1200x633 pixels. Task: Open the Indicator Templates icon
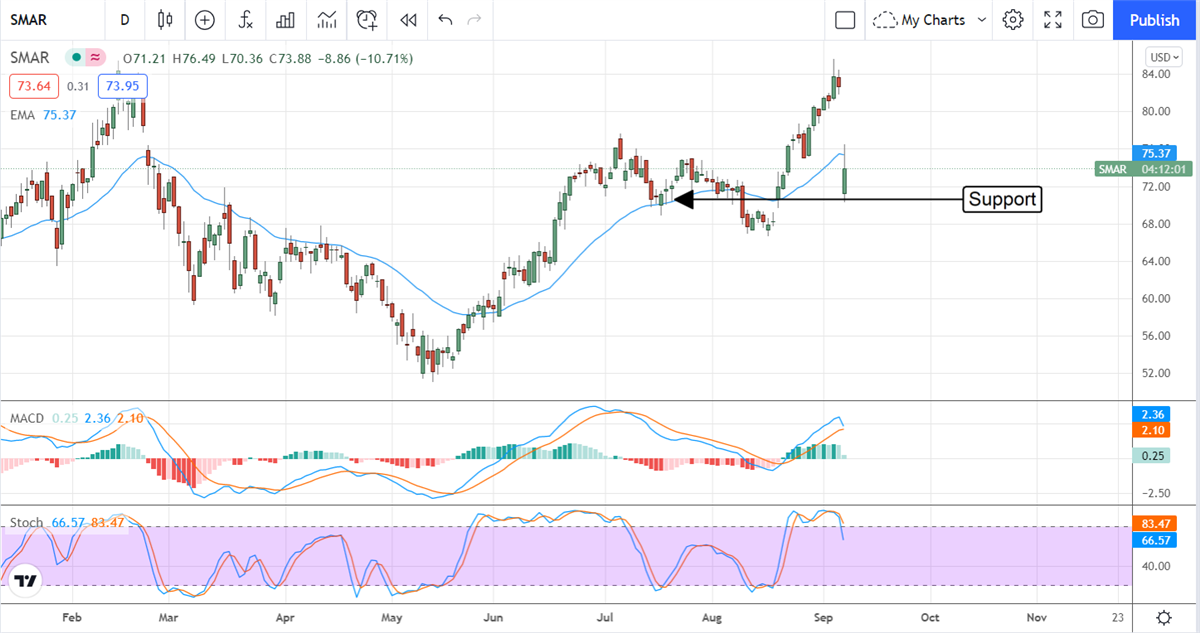(x=326, y=20)
